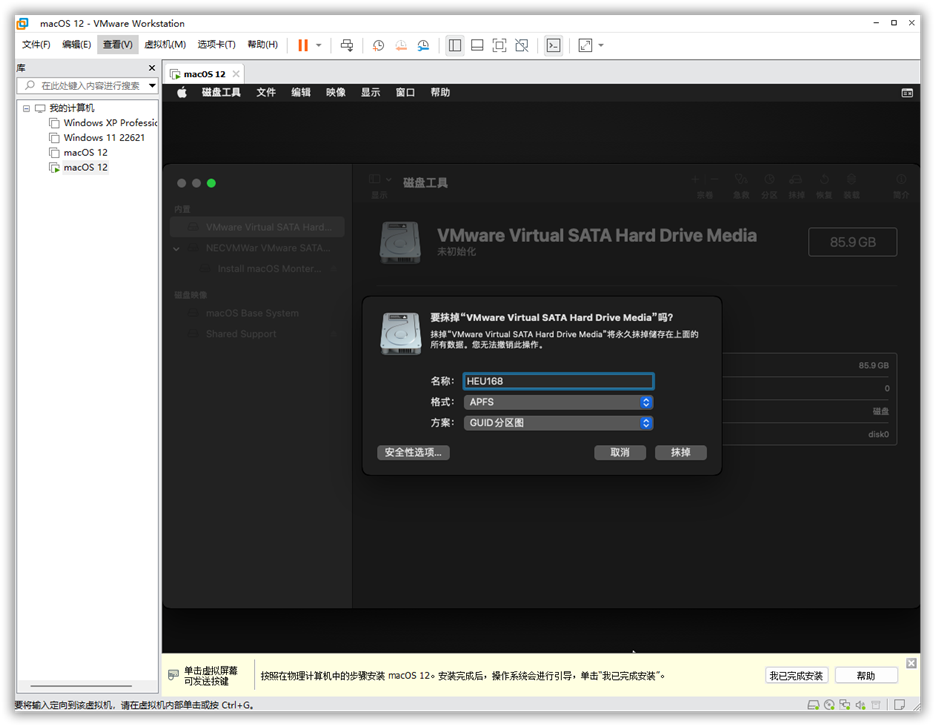Click the 简介 info toolbar icon
Image resolution: width=935 pixels, height=726 pixels.
(901, 179)
